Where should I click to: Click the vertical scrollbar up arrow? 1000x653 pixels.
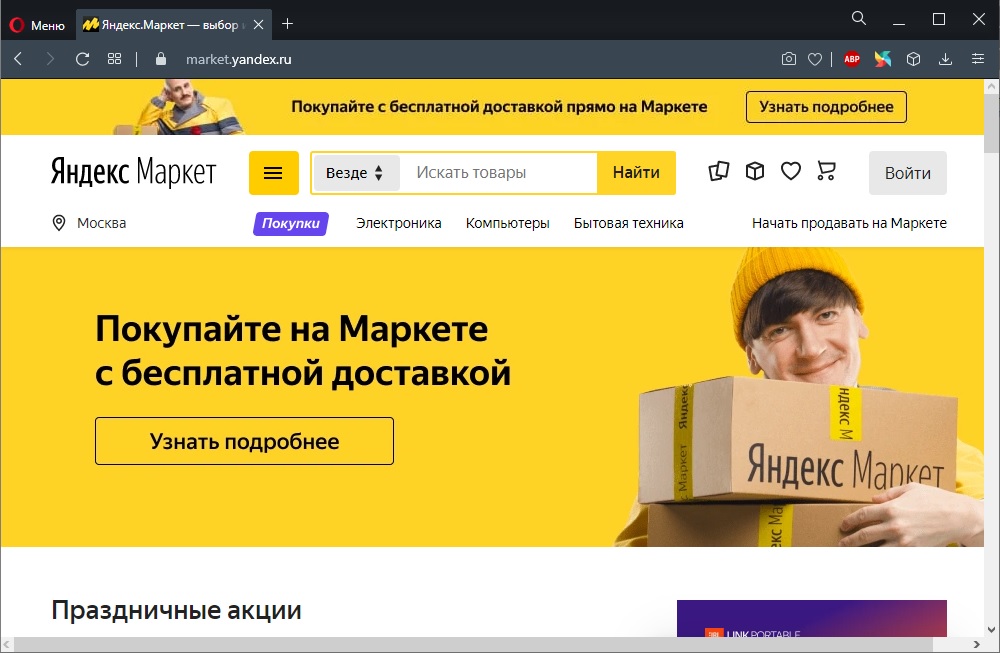[991, 86]
